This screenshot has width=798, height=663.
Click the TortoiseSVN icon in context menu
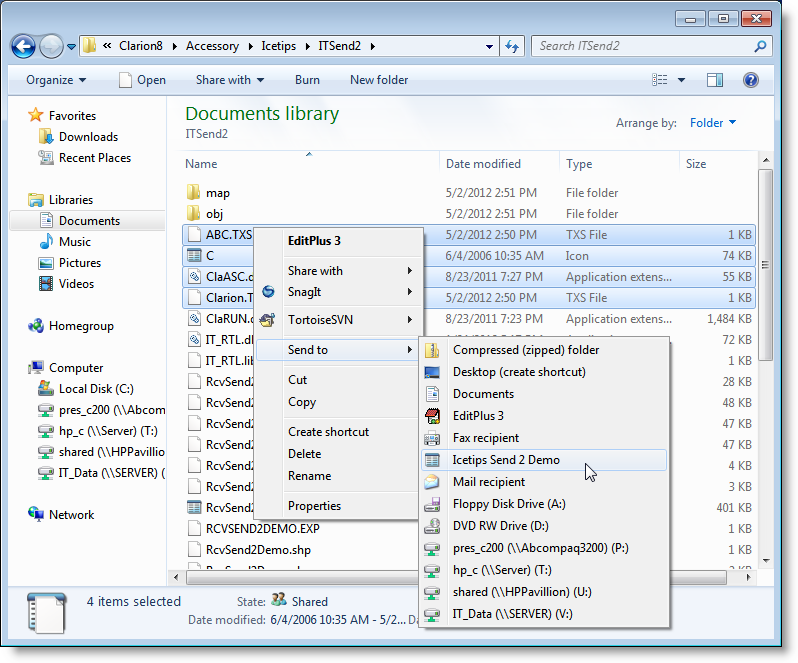[x=267, y=320]
